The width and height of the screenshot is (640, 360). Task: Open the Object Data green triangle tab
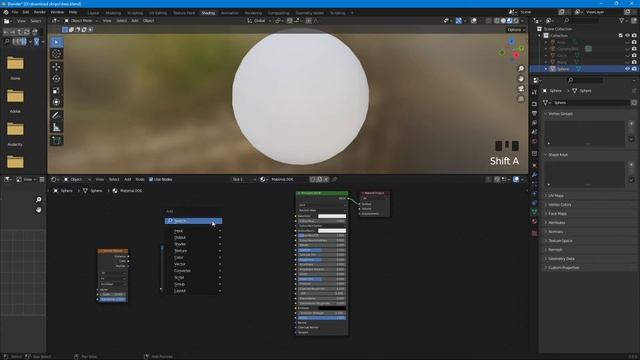pyautogui.click(x=534, y=211)
